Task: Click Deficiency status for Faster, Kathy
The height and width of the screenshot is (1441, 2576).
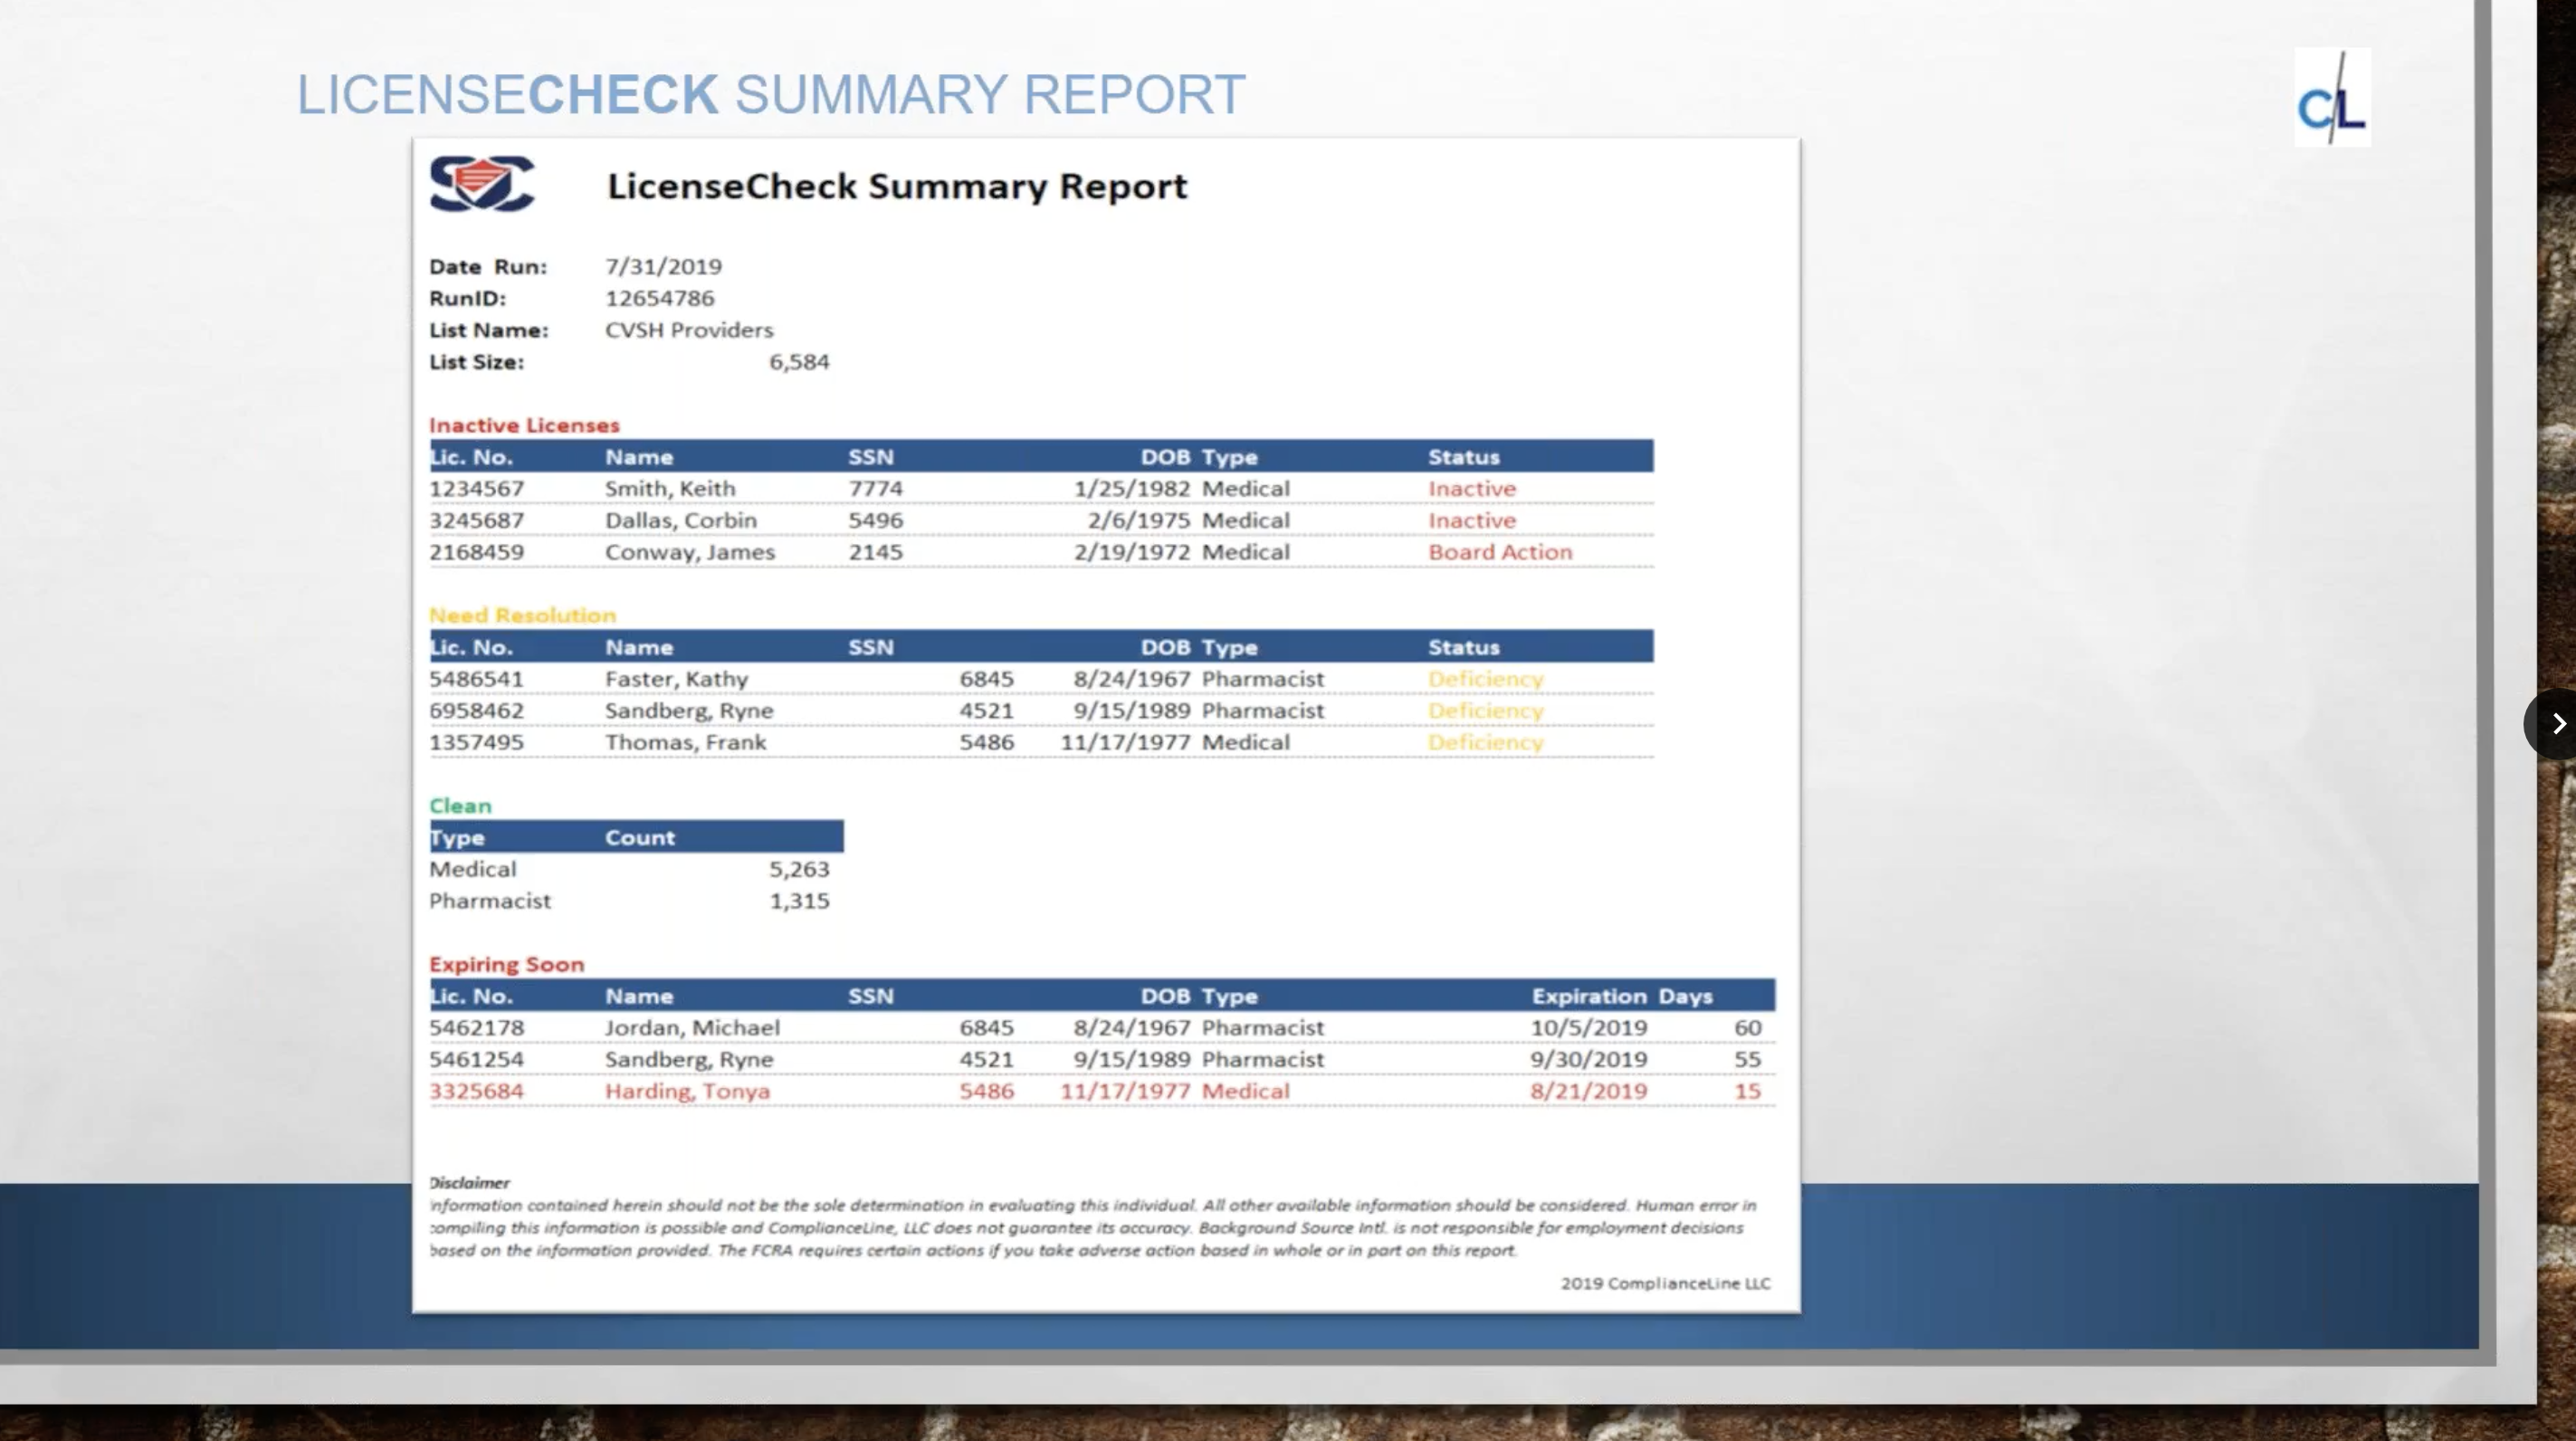Action: [1485, 679]
